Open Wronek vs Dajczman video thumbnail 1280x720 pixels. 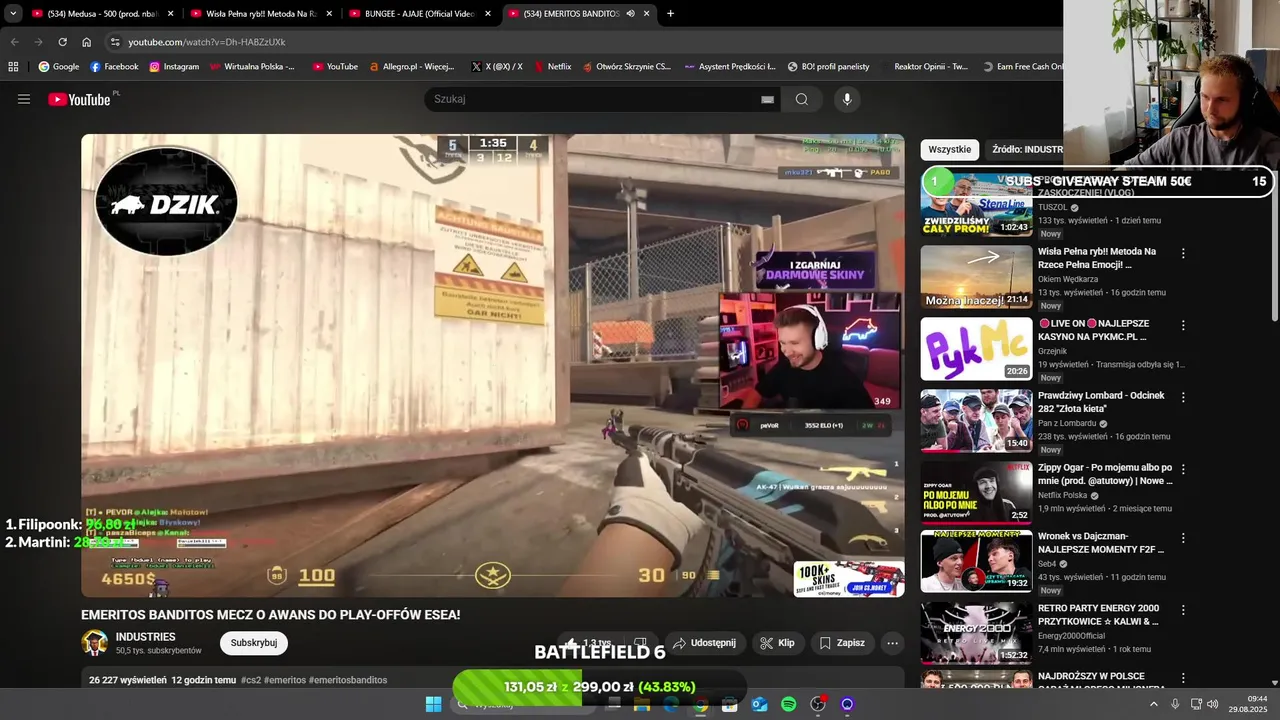point(976,561)
